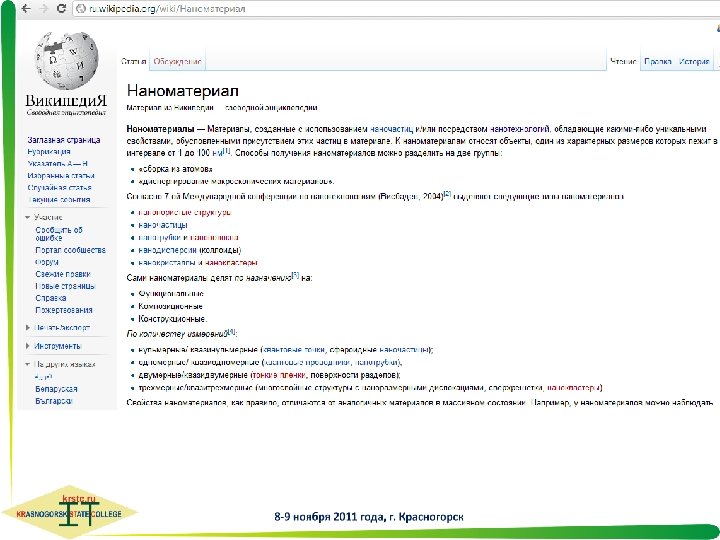Open the Справка sidebar link
Image resolution: width=720 pixels, height=540 pixels.
[51, 298]
